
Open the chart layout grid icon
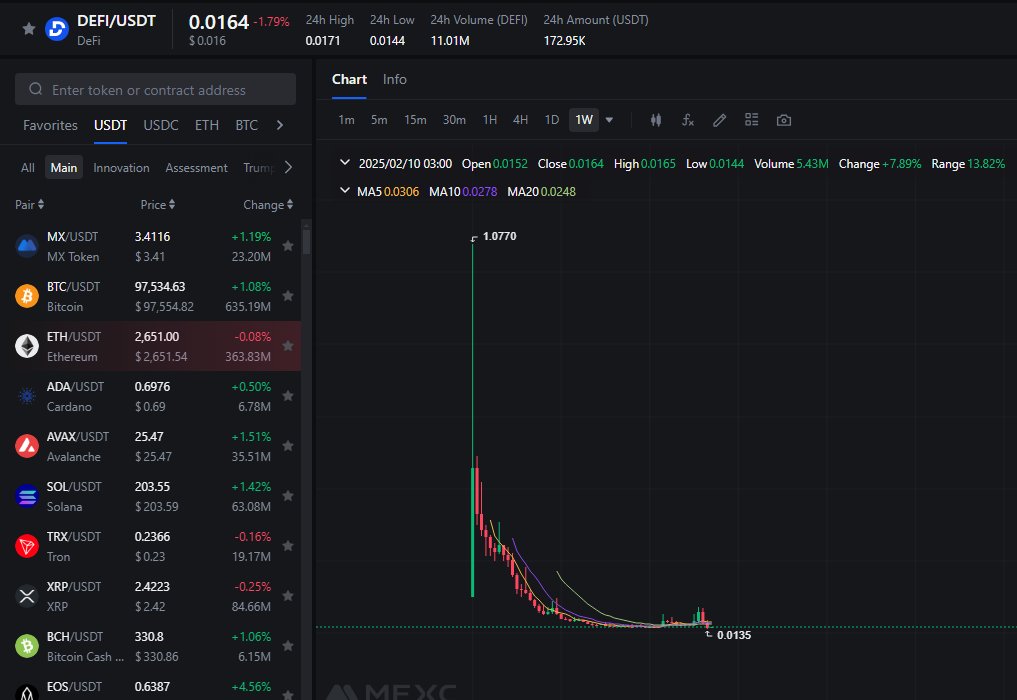751,119
